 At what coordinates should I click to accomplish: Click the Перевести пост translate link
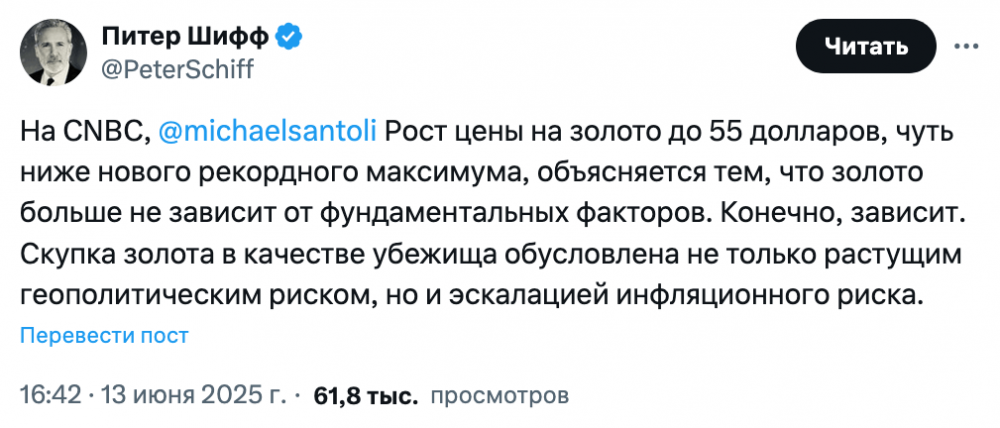point(104,335)
